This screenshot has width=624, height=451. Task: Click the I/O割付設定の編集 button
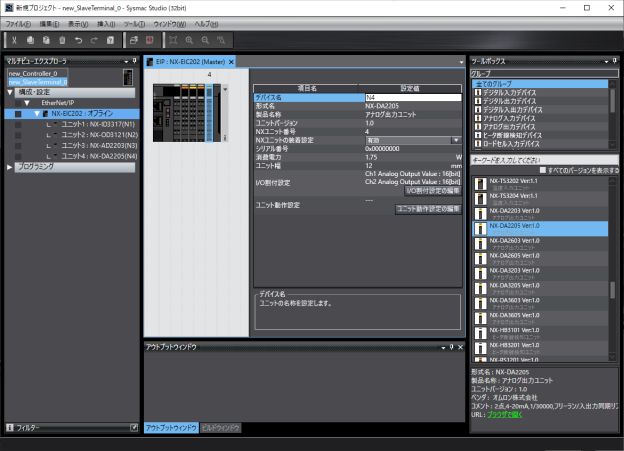pos(433,191)
